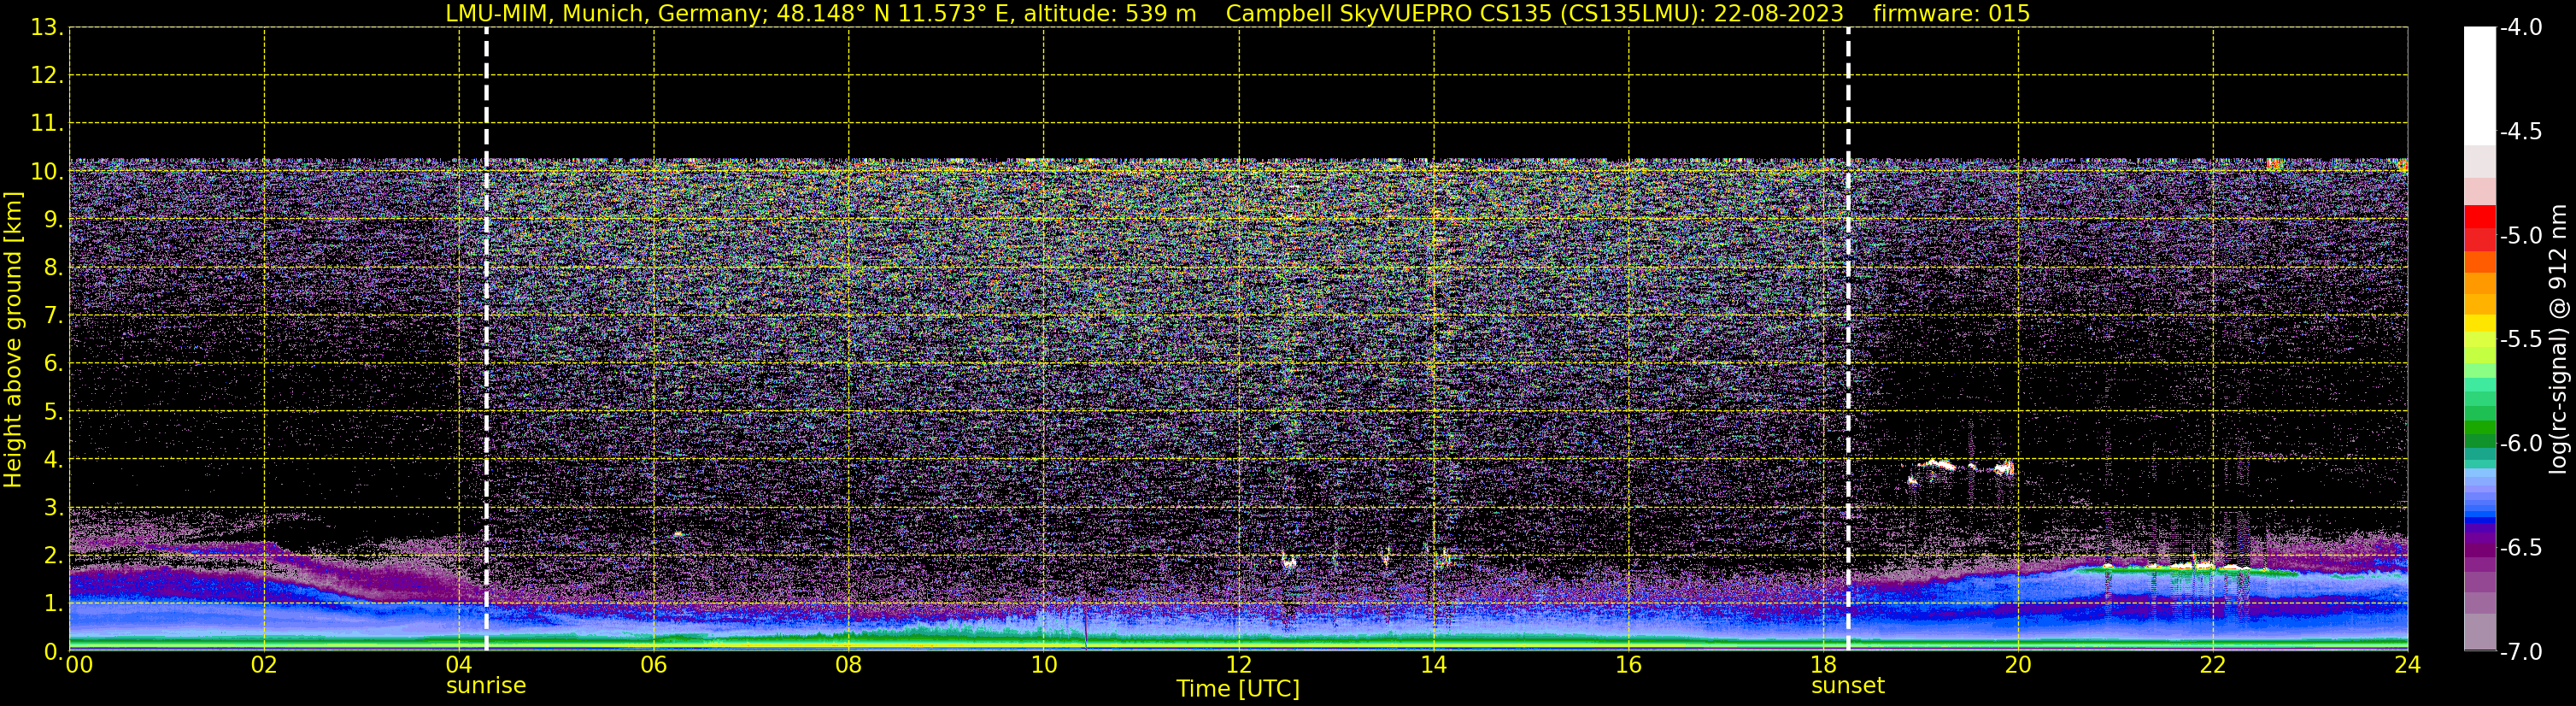Click the white swatch at top of colorbar

point(2480,86)
